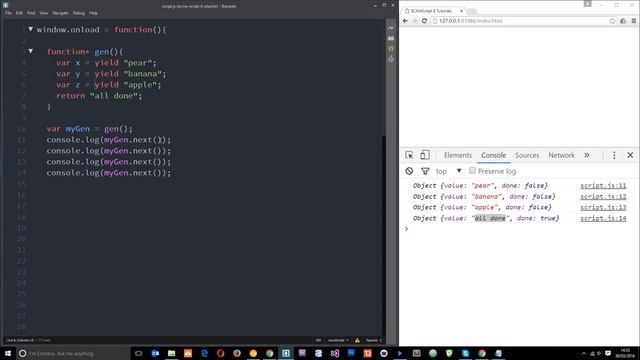Show more DevTools tabs with the double chevron
This screenshot has height=360, width=640.
click(587, 155)
